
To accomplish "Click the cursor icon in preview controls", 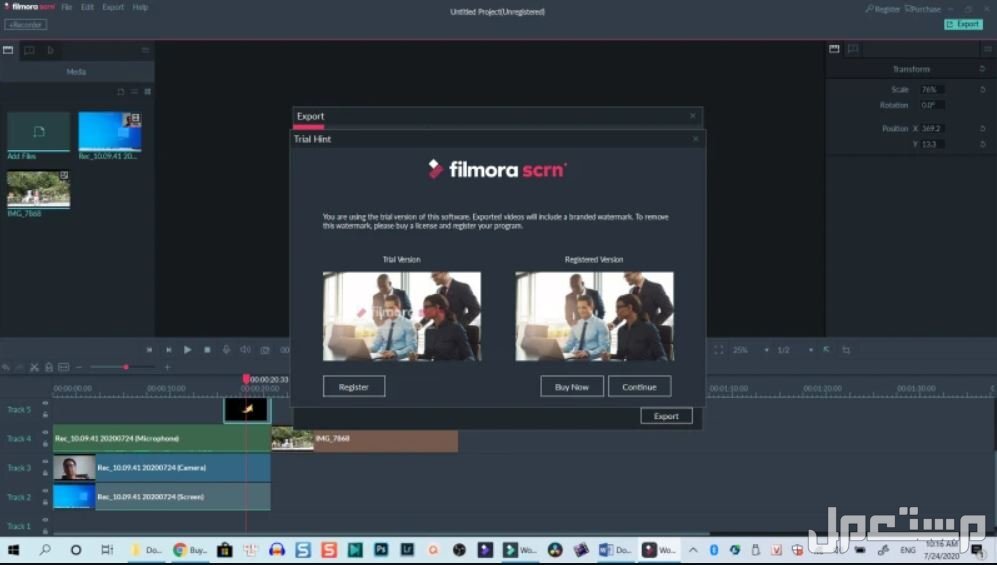I will click(x=826, y=350).
